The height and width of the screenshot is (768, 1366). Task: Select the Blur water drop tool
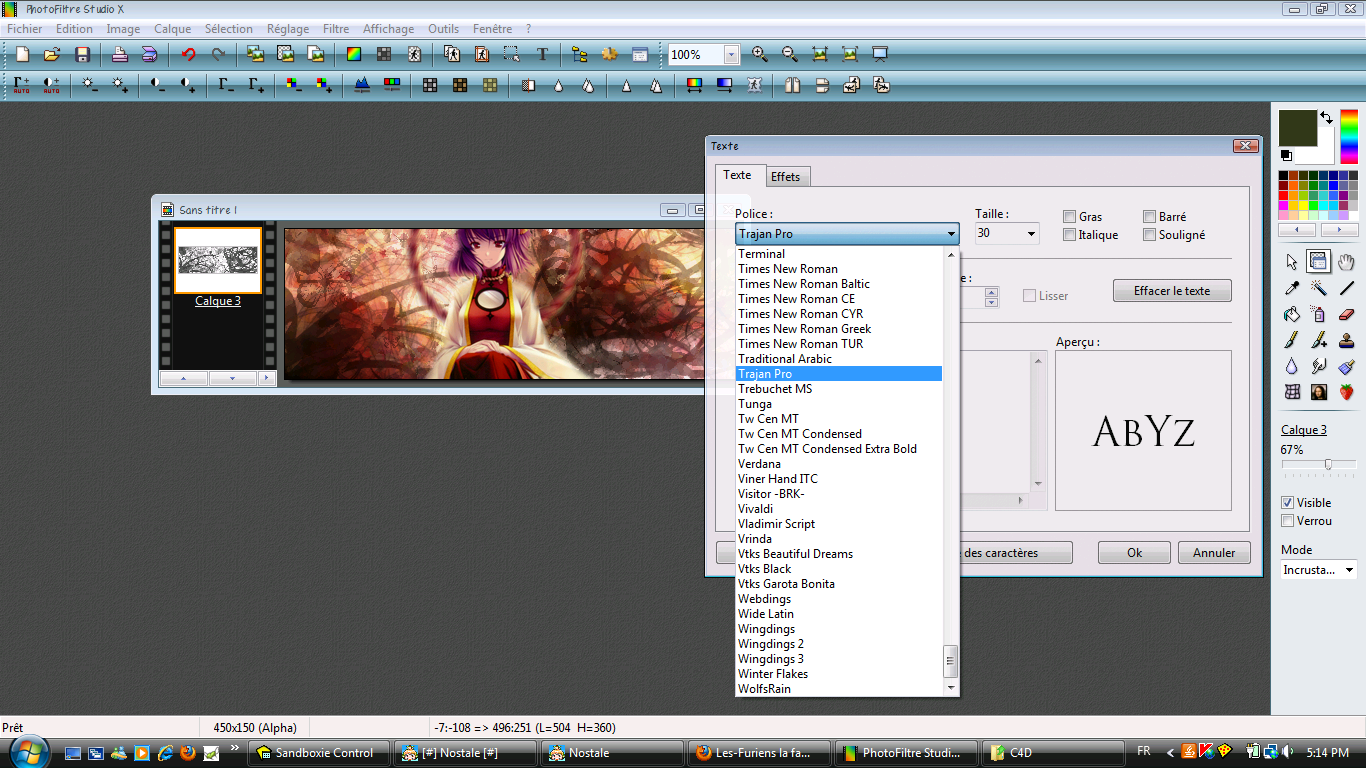[1291, 366]
